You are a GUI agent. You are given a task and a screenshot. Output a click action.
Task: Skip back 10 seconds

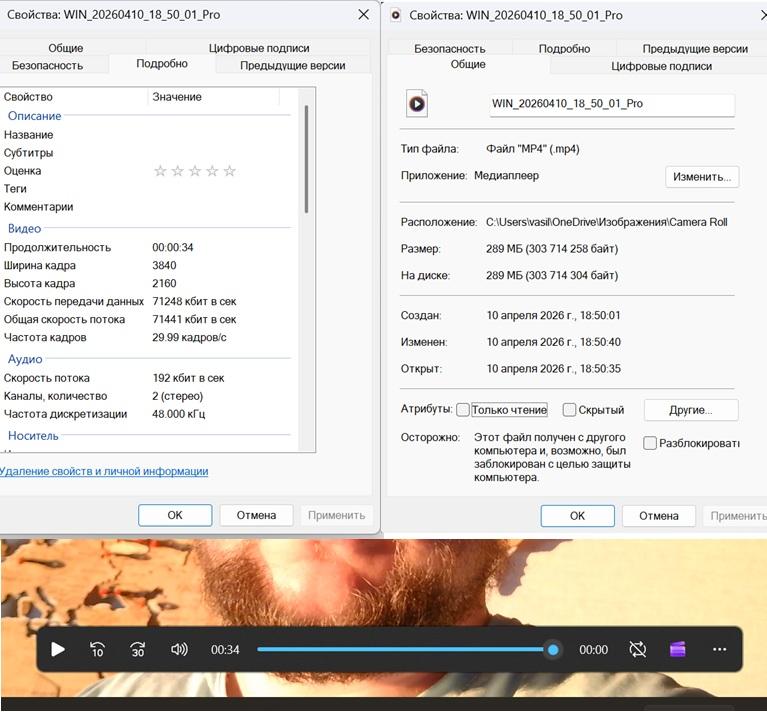point(97,649)
